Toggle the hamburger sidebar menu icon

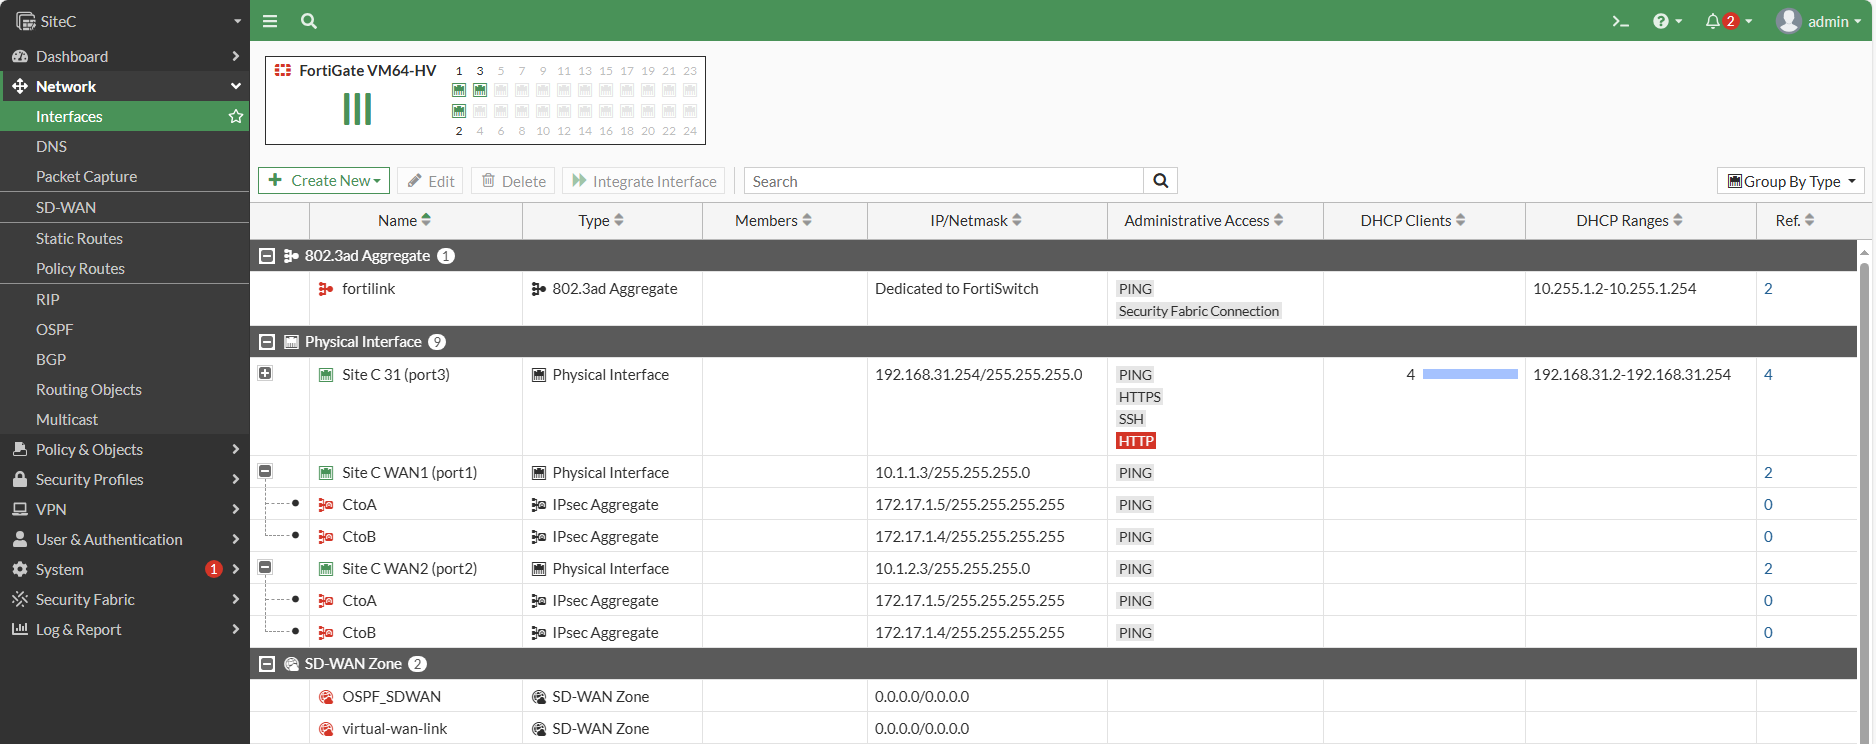270,21
